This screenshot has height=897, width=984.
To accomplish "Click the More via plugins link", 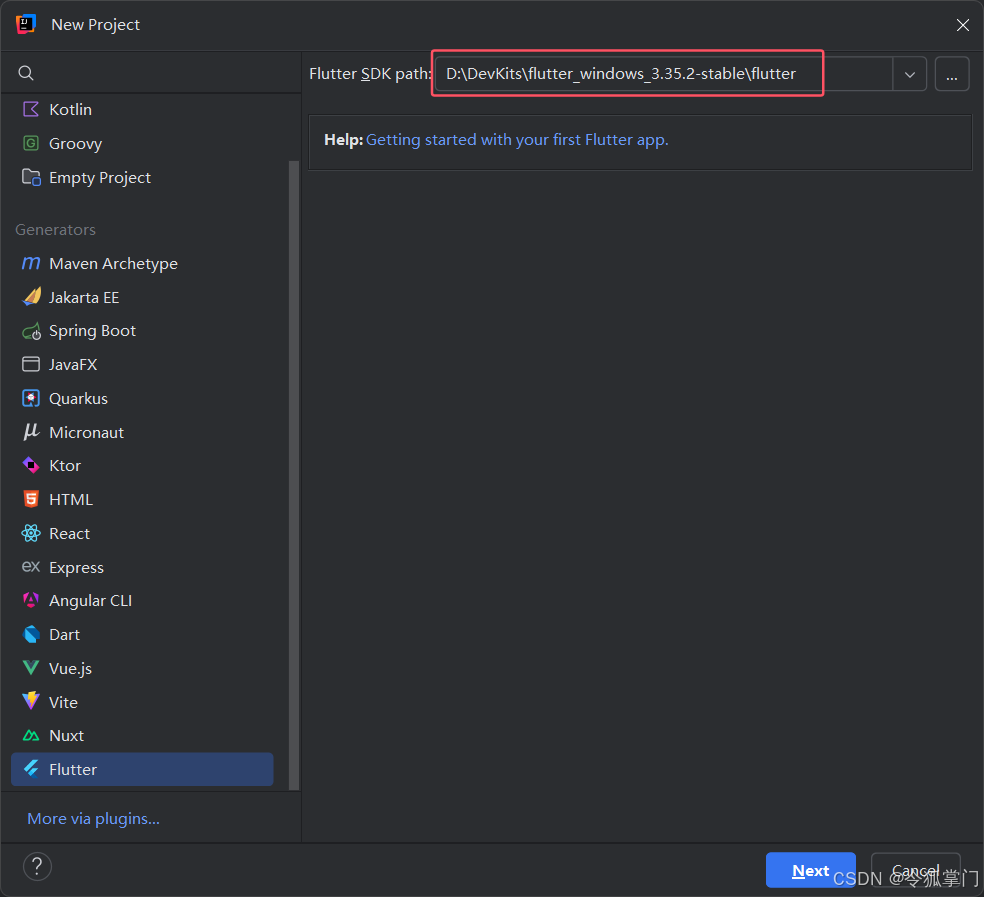I will tap(94, 819).
